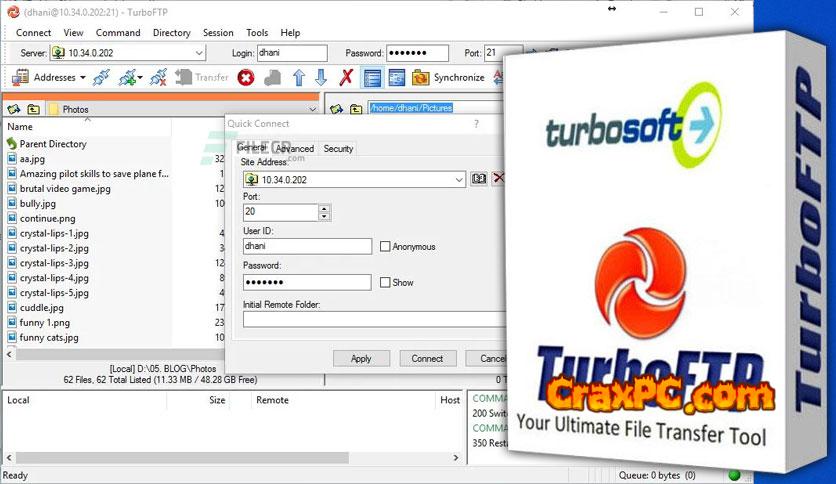Open address book icon beside Site Address
The width and height of the screenshot is (836, 484).
point(479,179)
